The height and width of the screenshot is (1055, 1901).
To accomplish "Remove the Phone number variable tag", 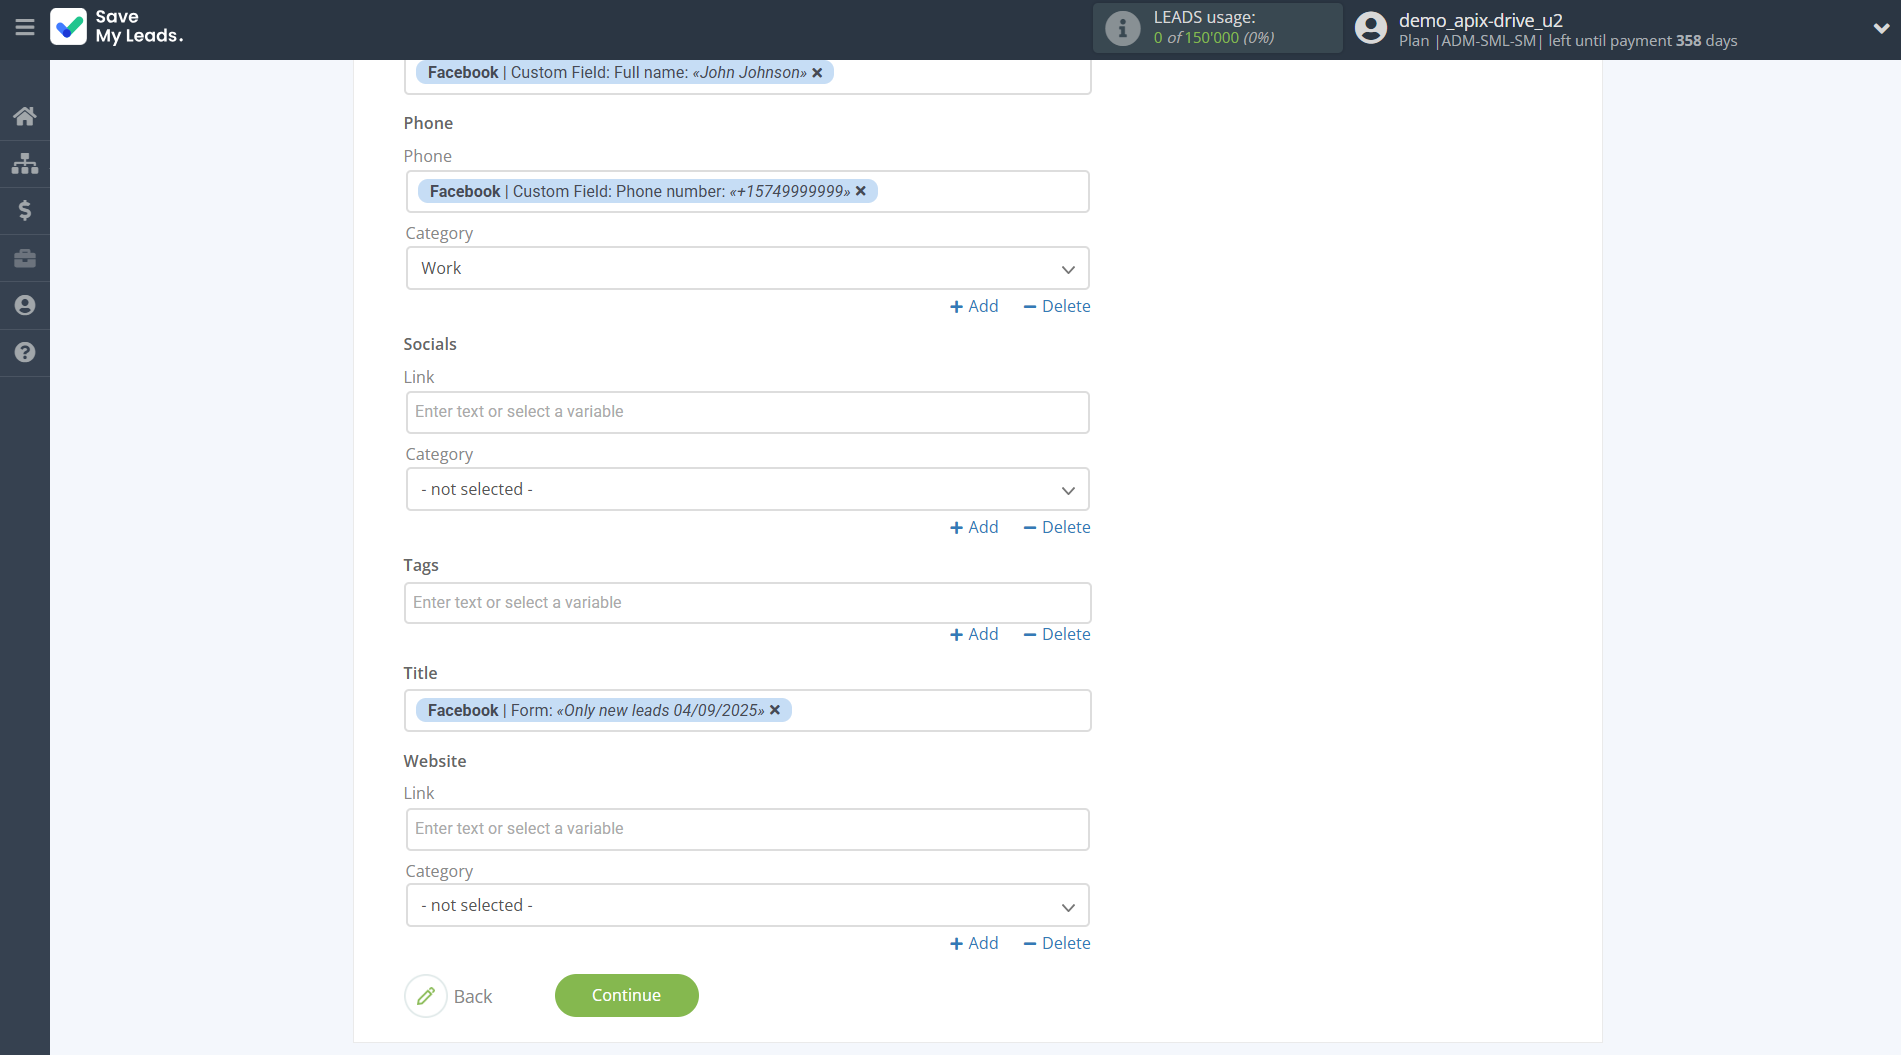I will pyautogui.click(x=861, y=191).
